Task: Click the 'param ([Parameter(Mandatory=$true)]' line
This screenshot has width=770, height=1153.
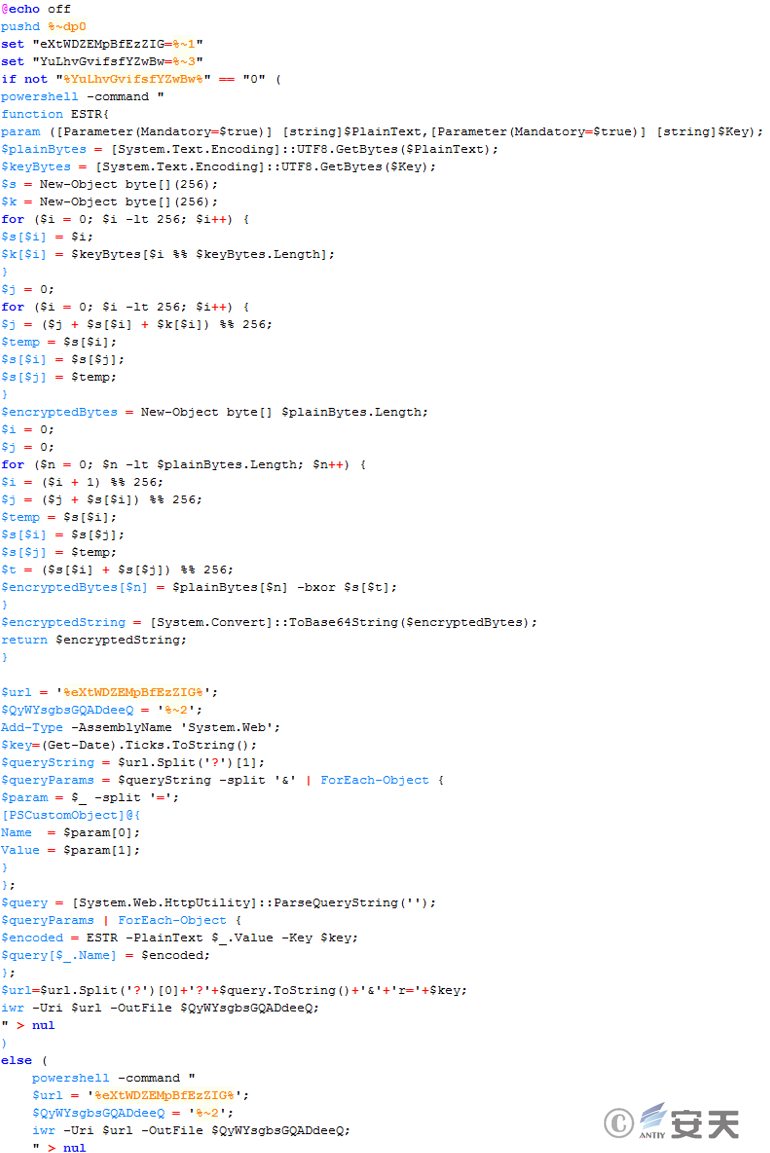Action: 382,132
